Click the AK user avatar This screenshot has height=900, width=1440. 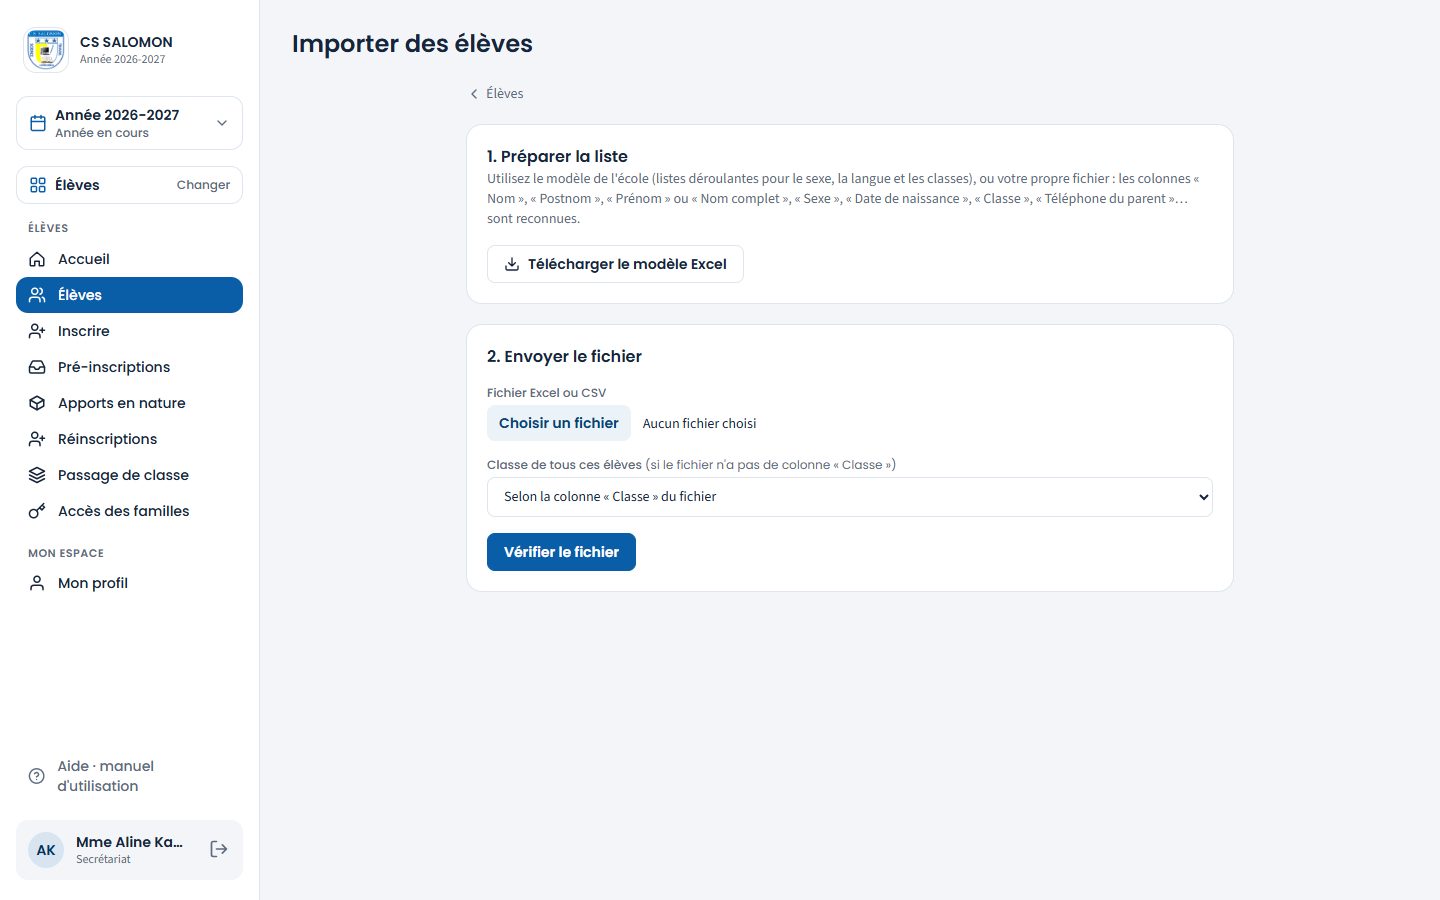tap(46, 850)
